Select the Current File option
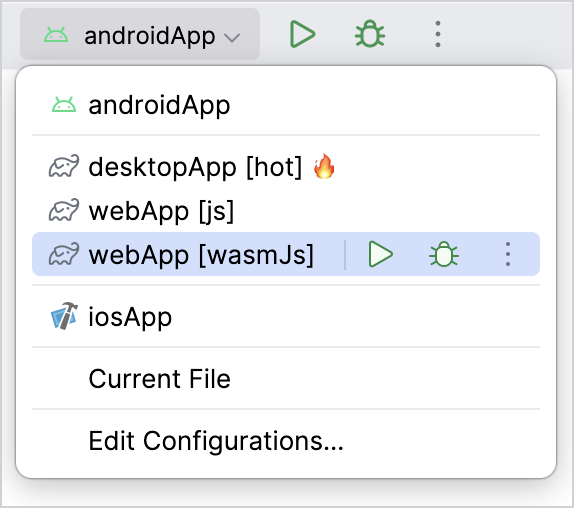 coord(286,378)
